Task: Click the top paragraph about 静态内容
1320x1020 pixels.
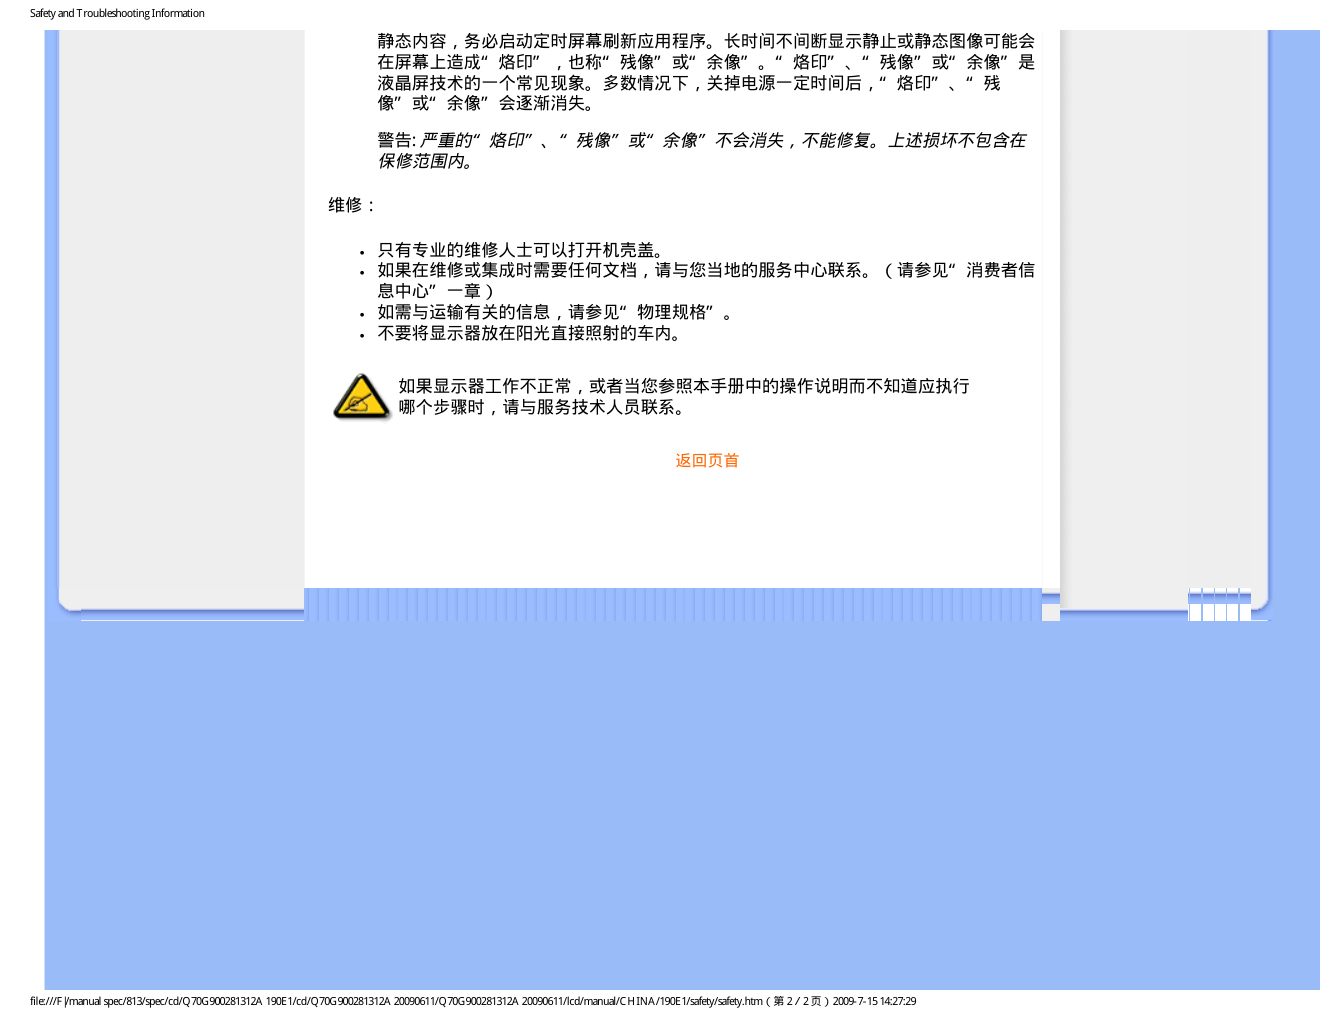Action: click(705, 72)
